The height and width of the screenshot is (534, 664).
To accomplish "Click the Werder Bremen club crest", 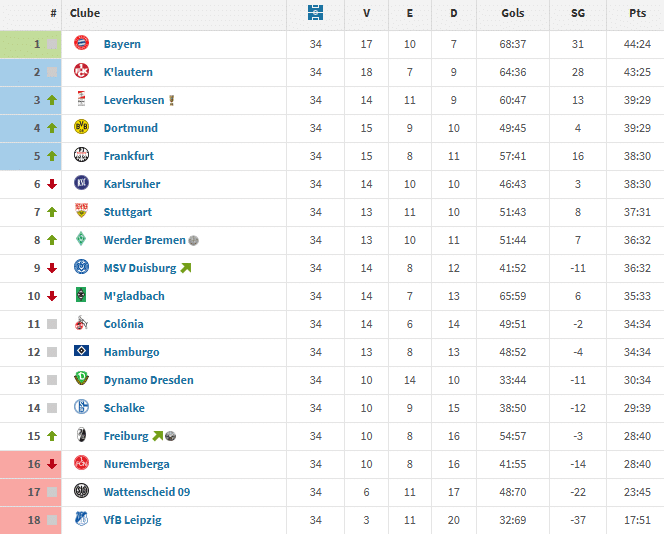I will click(x=81, y=240).
